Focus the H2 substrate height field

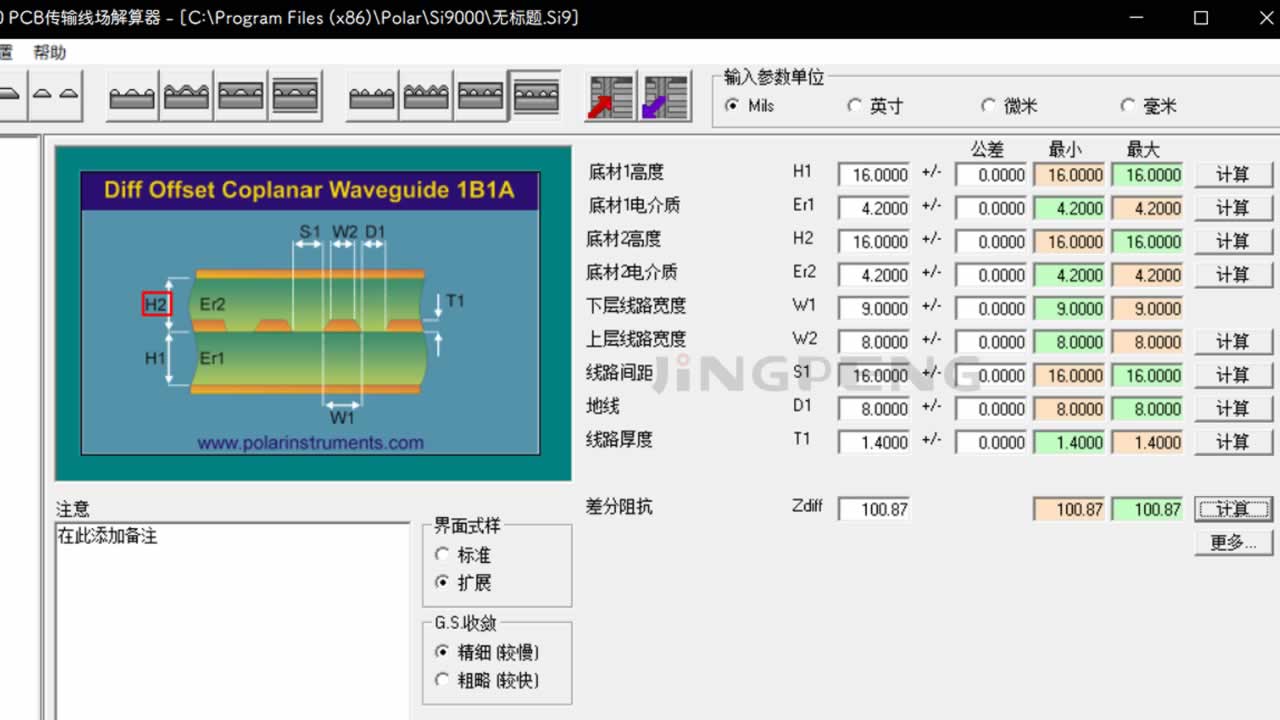874,242
